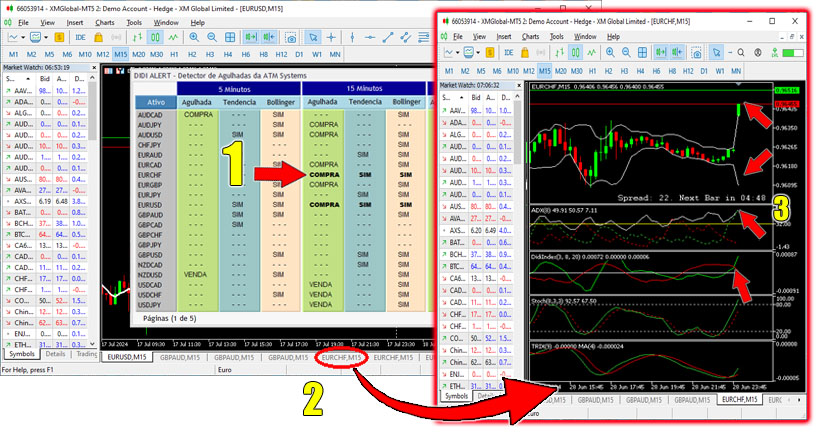Draw a vertical line in EURUSD window
This screenshot has height=435, width=820.
(x=352, y=37)
